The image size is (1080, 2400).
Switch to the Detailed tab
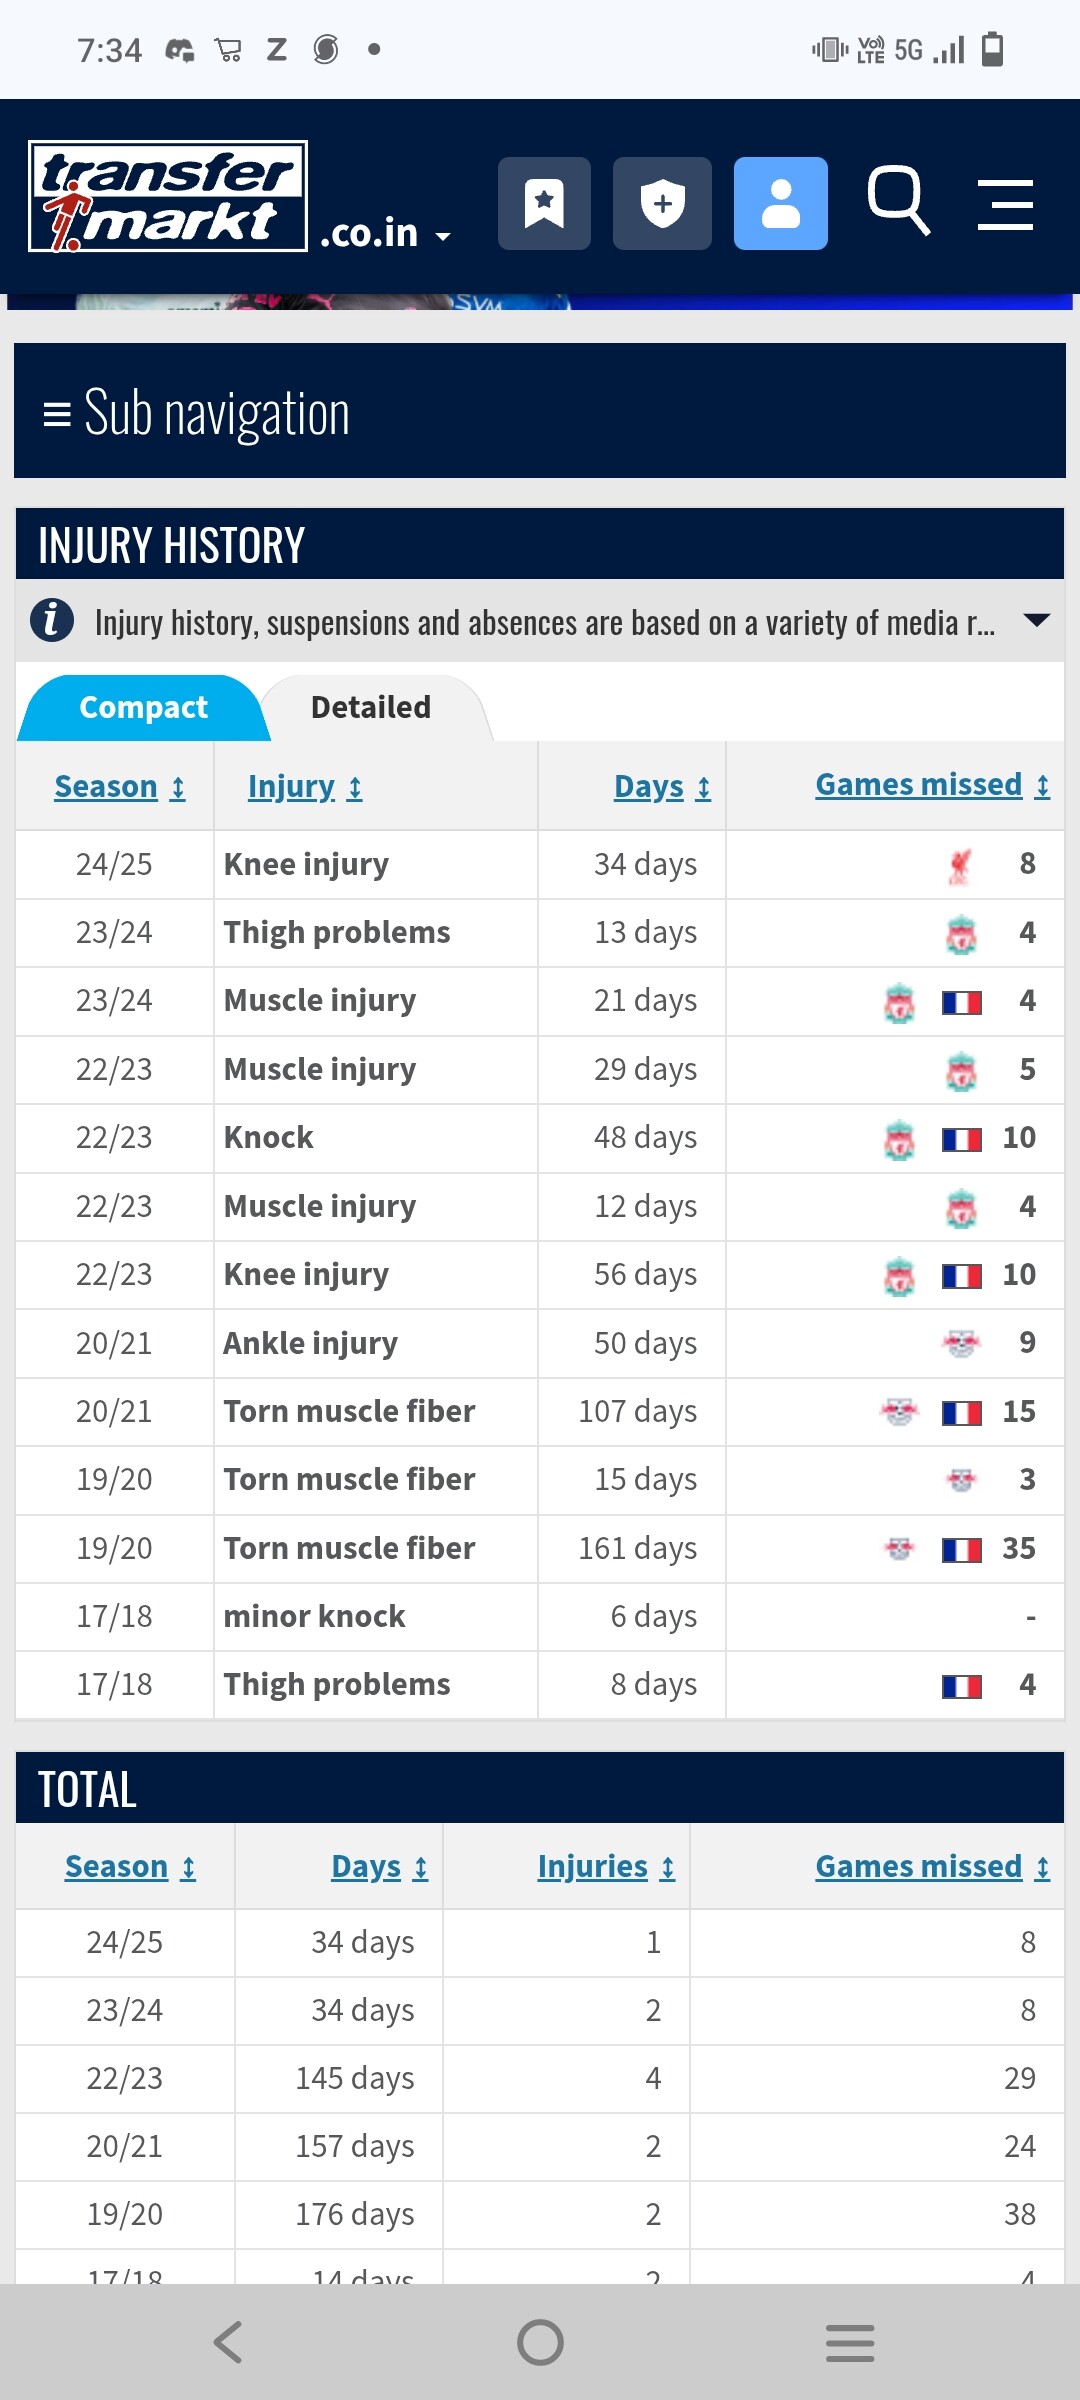[x=371, y=708]
